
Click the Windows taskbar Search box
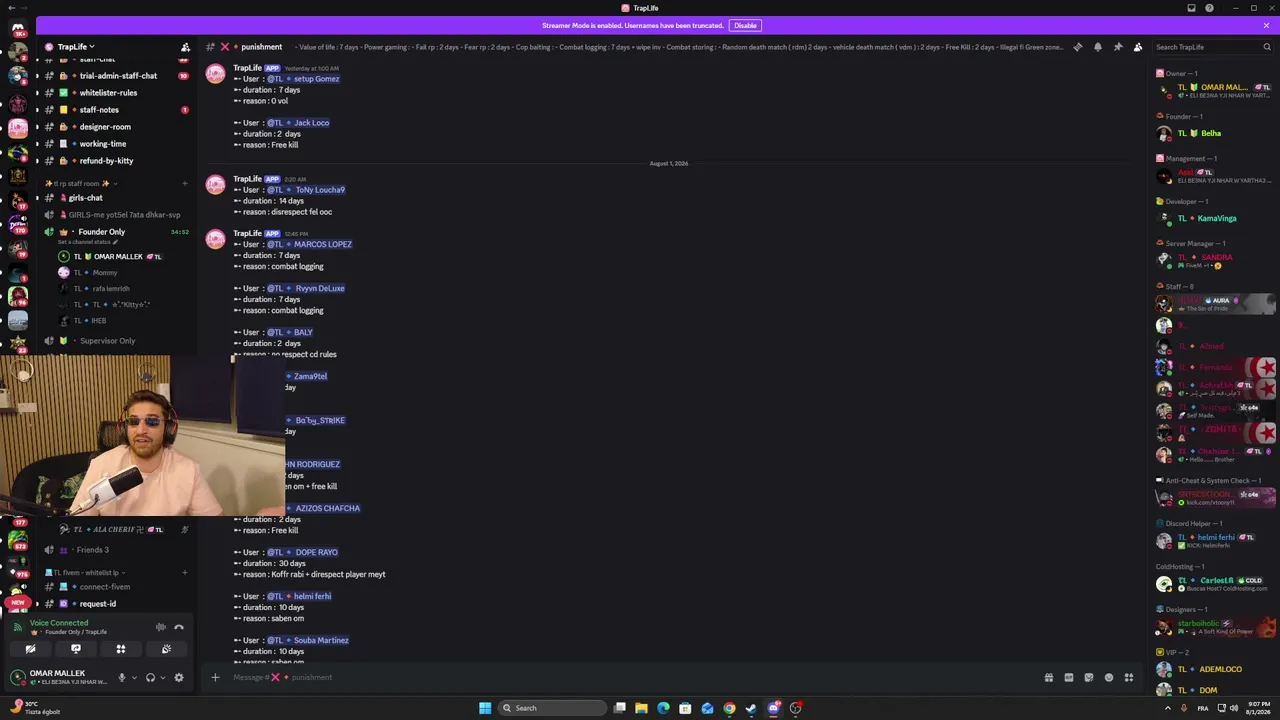pyautogui.click(x=552, y=708)
